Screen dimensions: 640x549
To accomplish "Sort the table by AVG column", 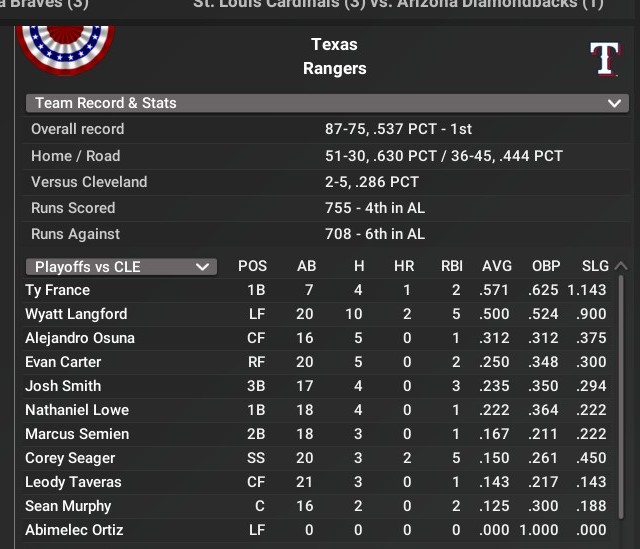I will [496, 266].
